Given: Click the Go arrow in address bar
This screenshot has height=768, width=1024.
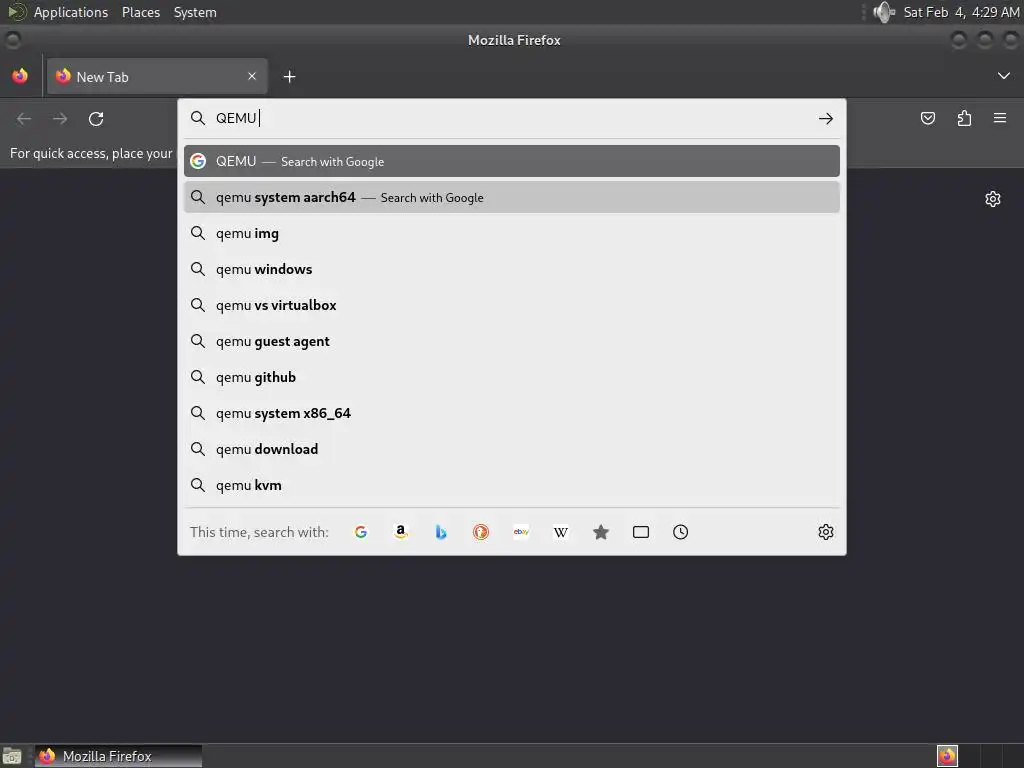Looking at the screenshot, I should click(x=825, y=118).
